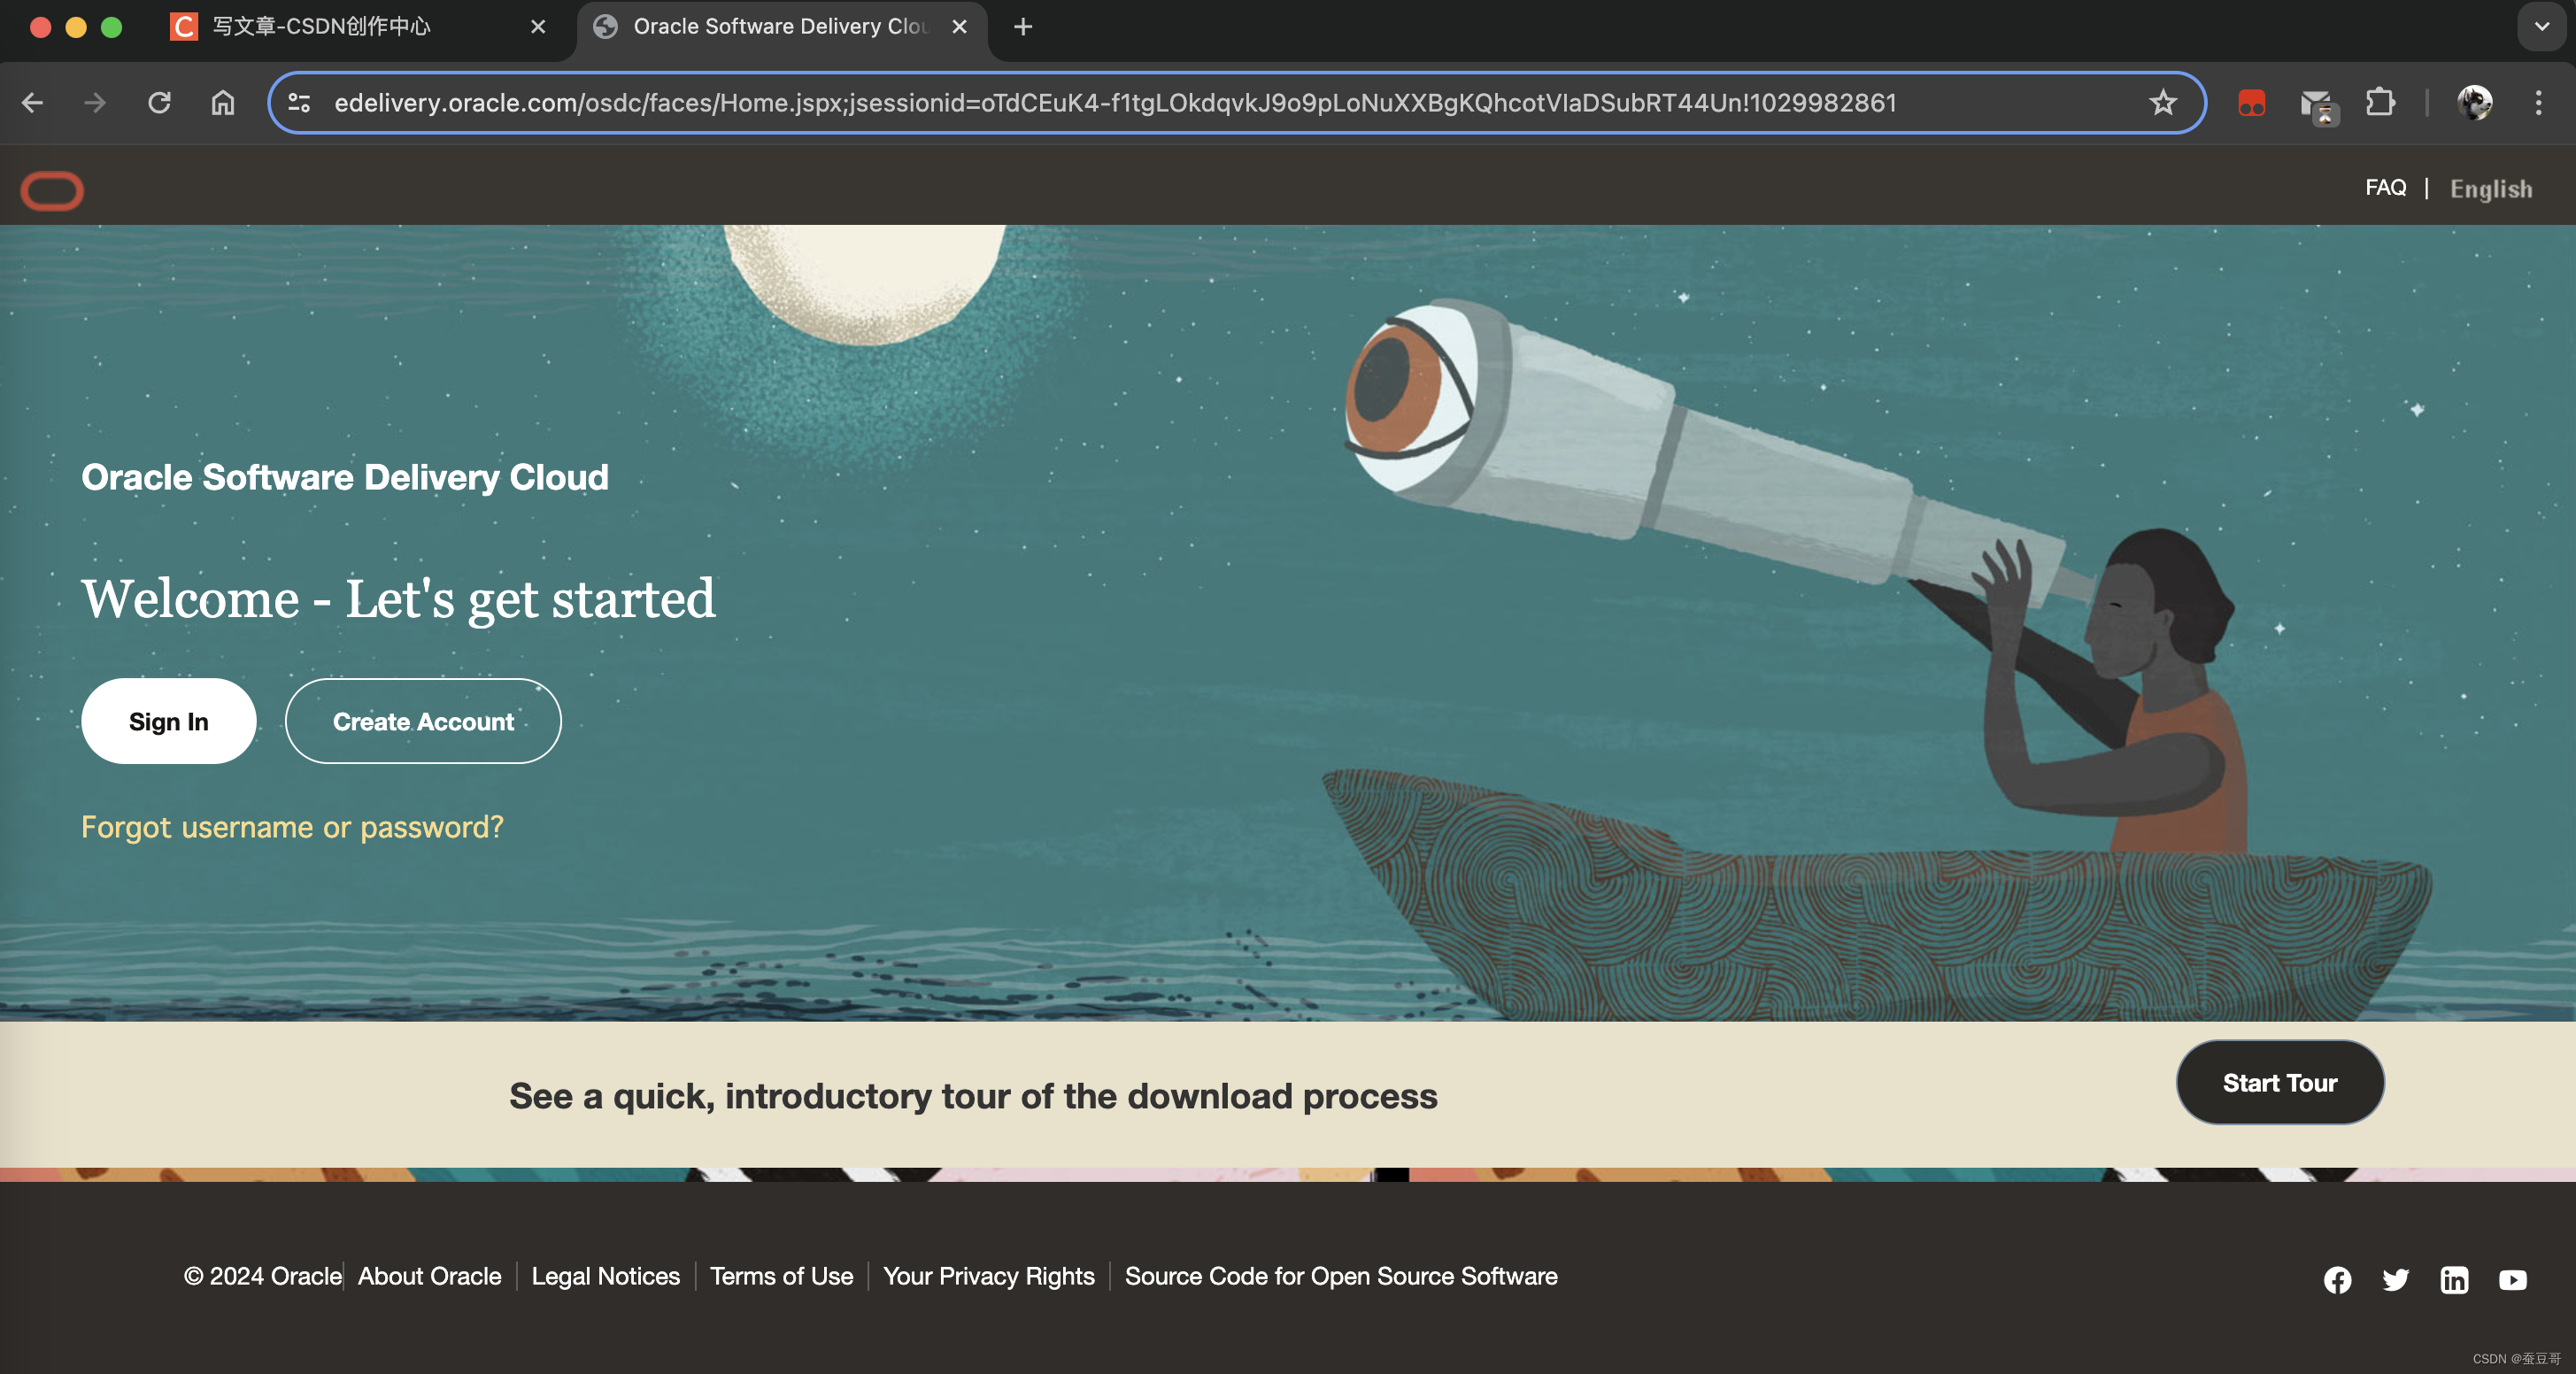Open Oracle's Facebook page icon

coord(2337,1279)
